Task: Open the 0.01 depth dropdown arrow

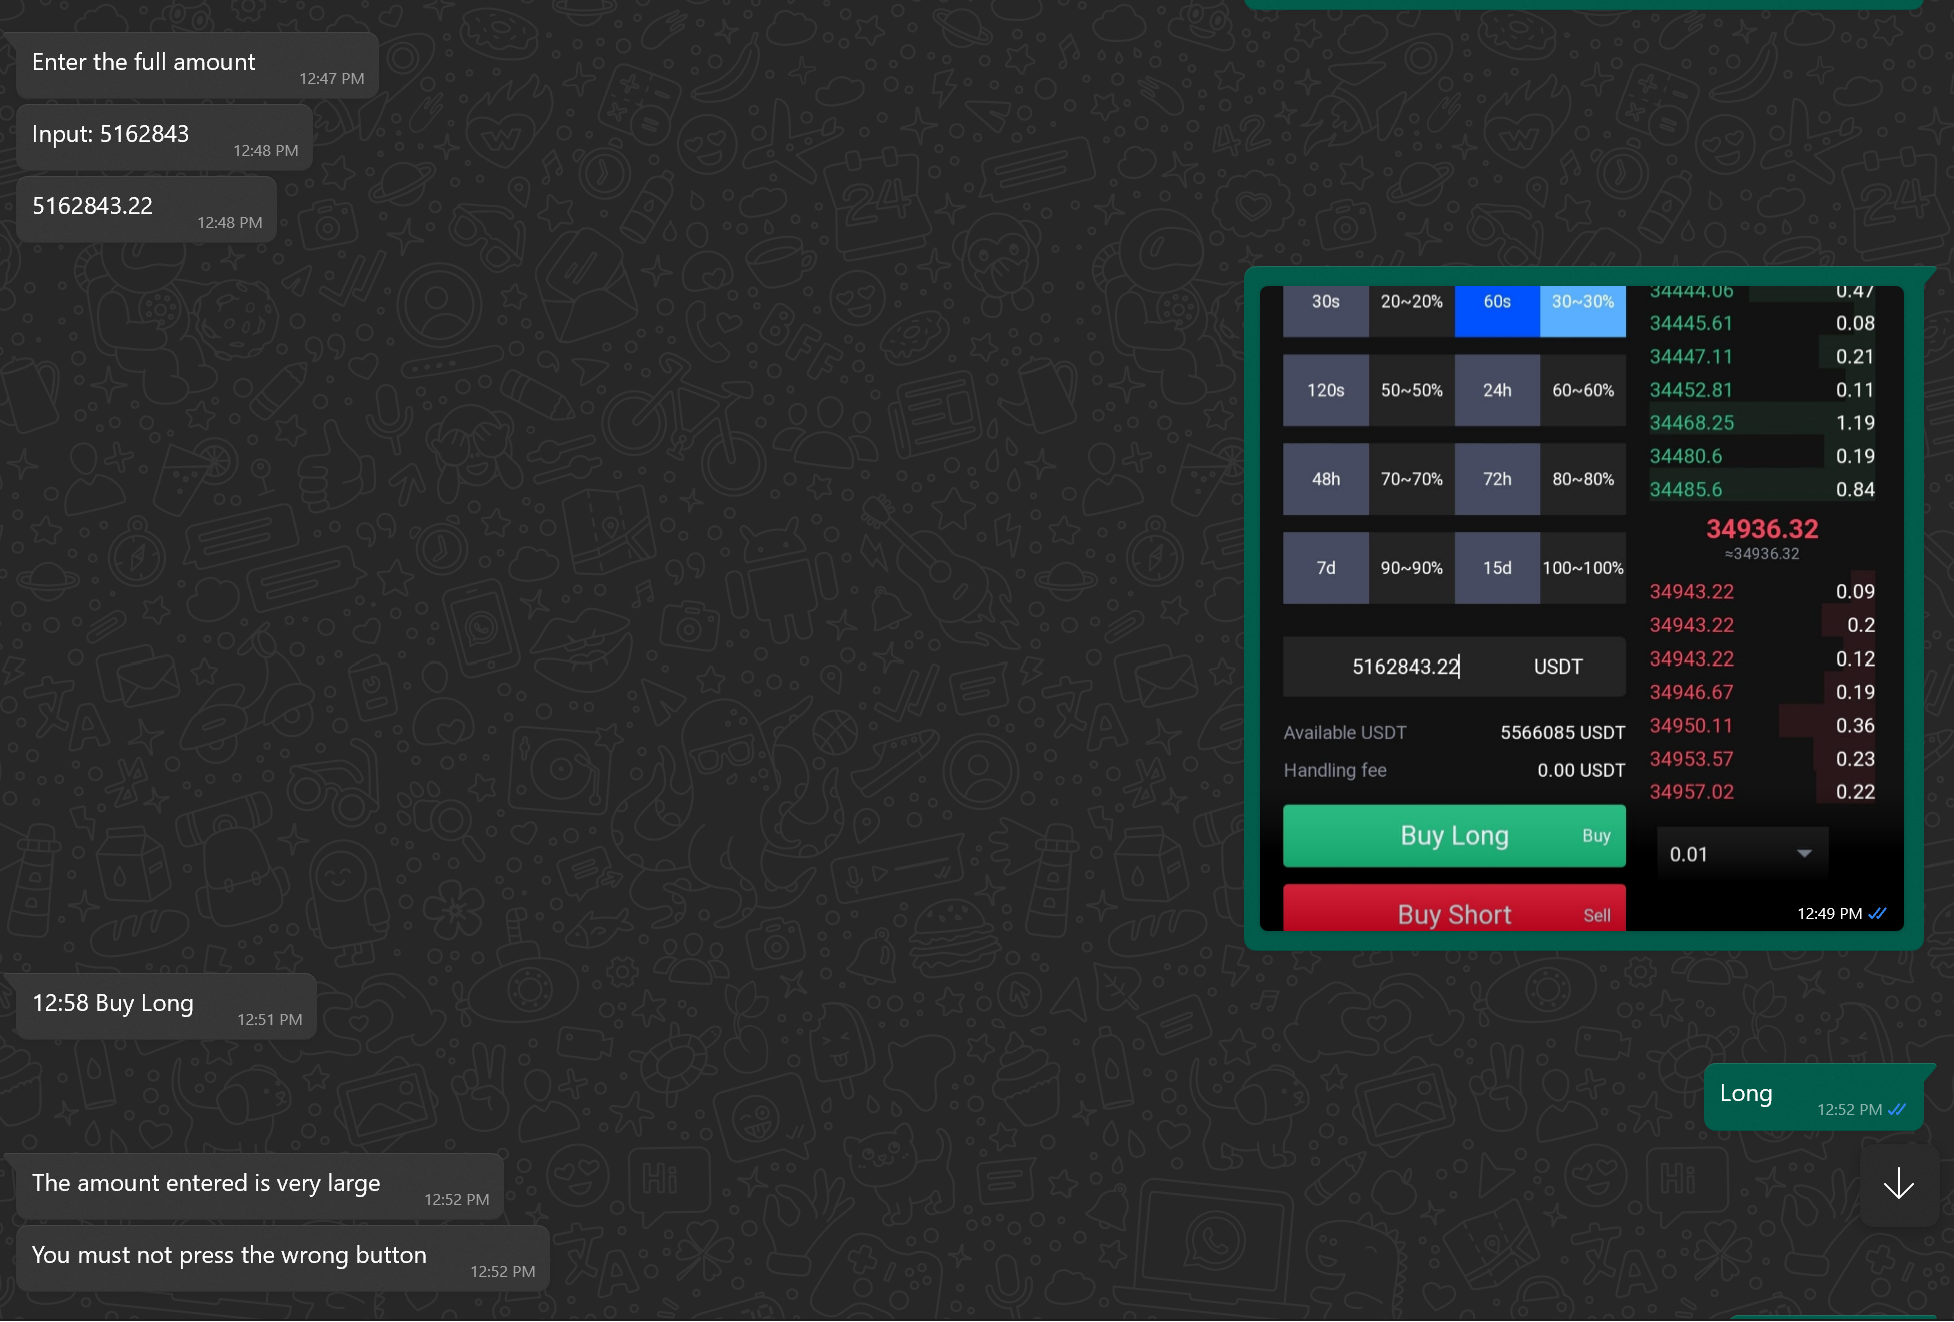Action: tap(1803, 854)
